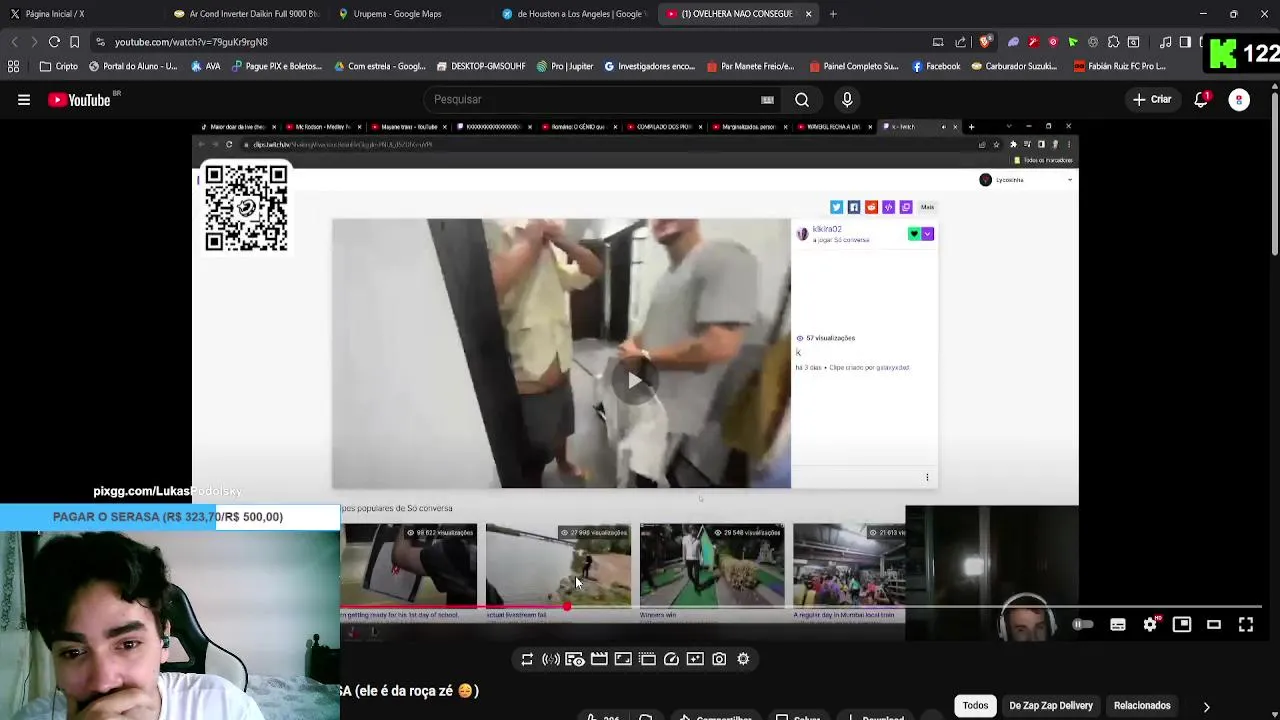The image size is (1280, 720).
Task: Click the green arrow extension icon
Action: 1073,42
